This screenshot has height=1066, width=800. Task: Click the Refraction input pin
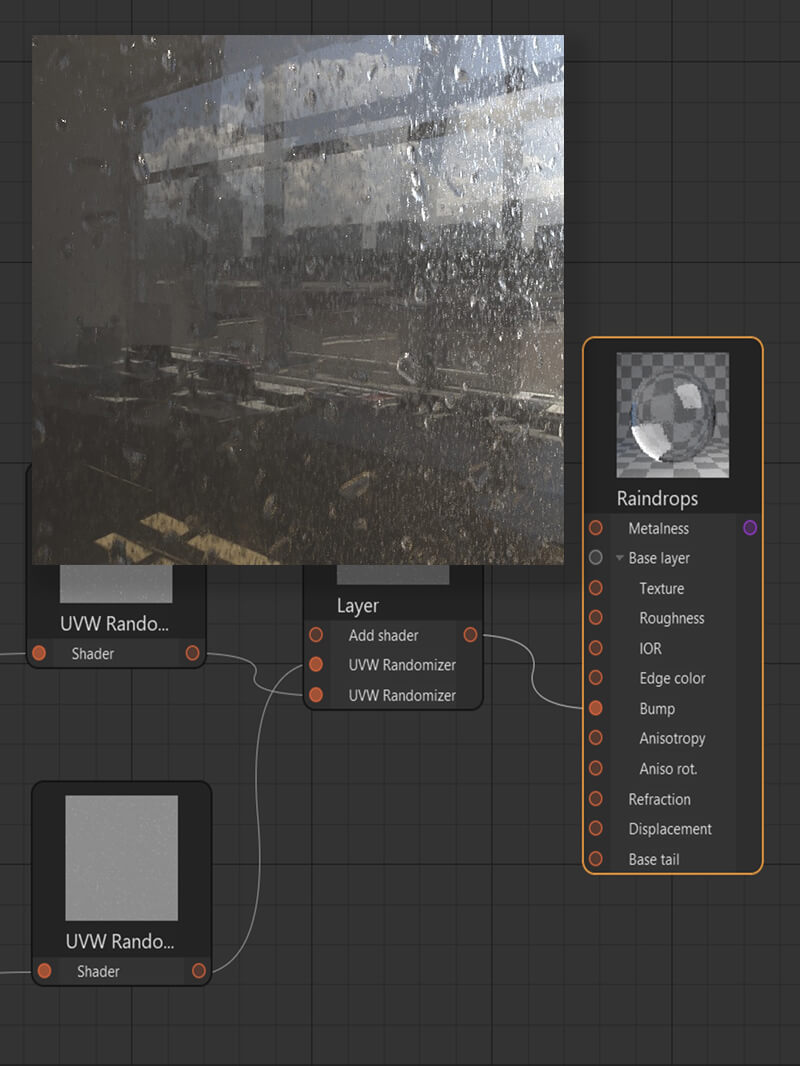click(596, 799)
